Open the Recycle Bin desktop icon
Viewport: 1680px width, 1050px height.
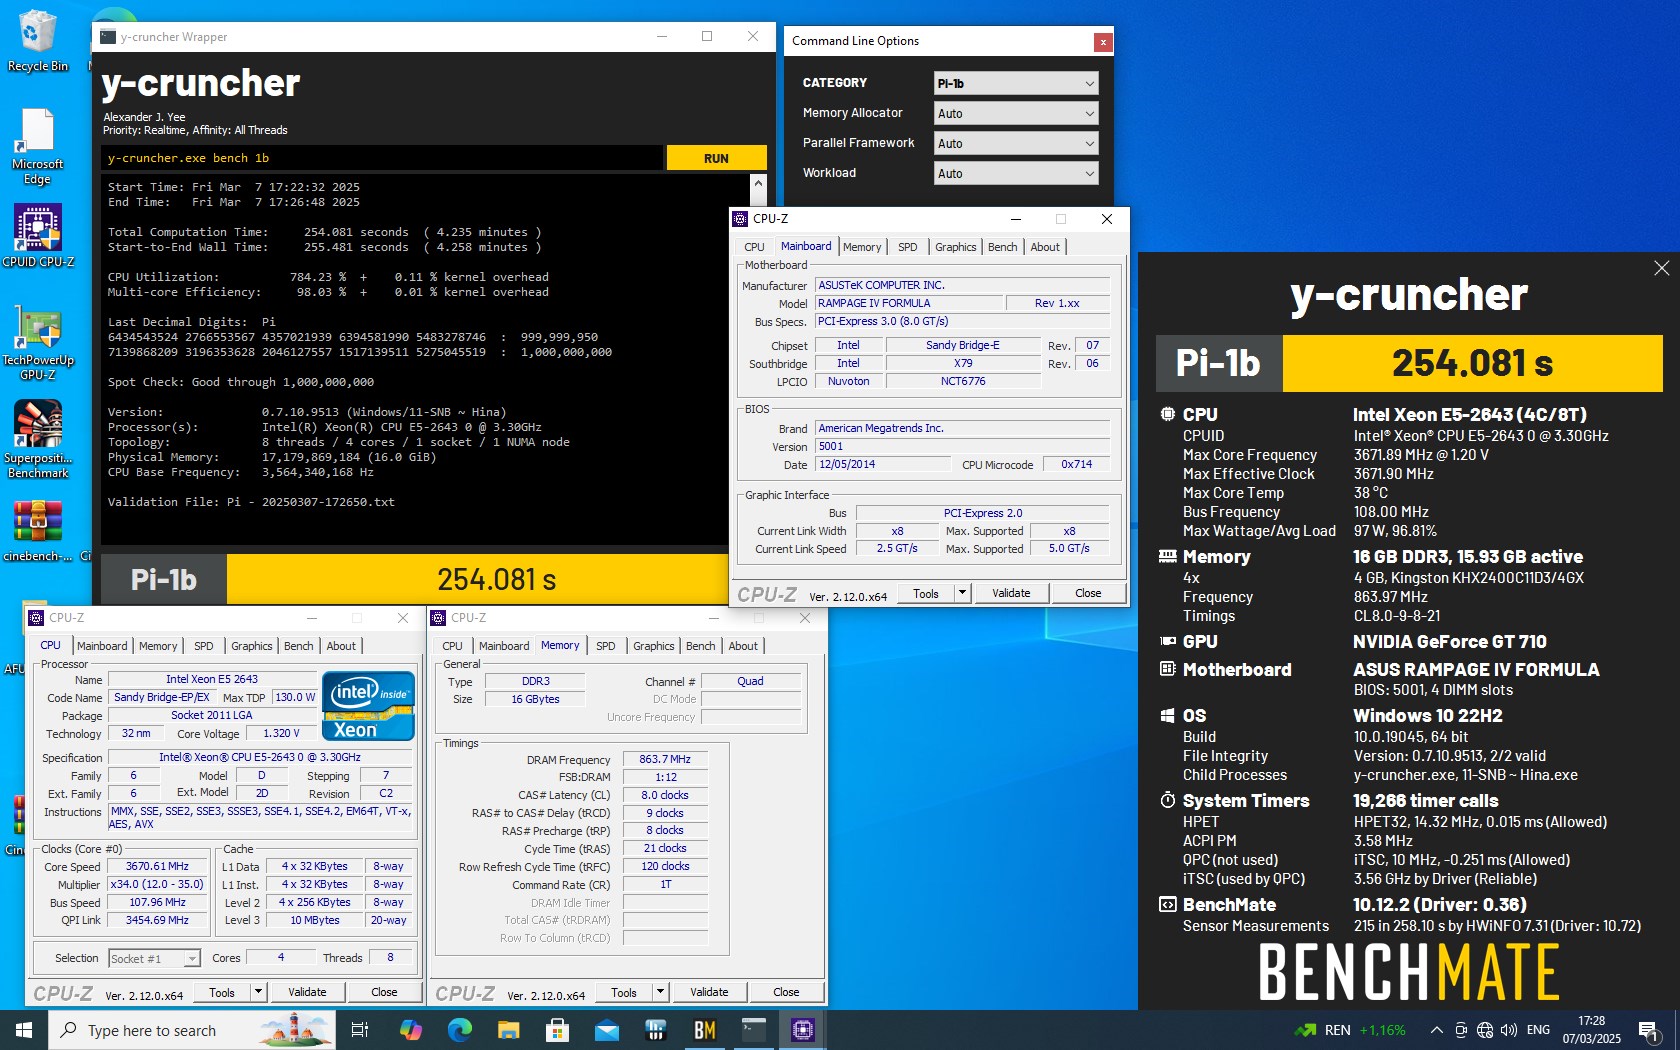coord(38,42)
